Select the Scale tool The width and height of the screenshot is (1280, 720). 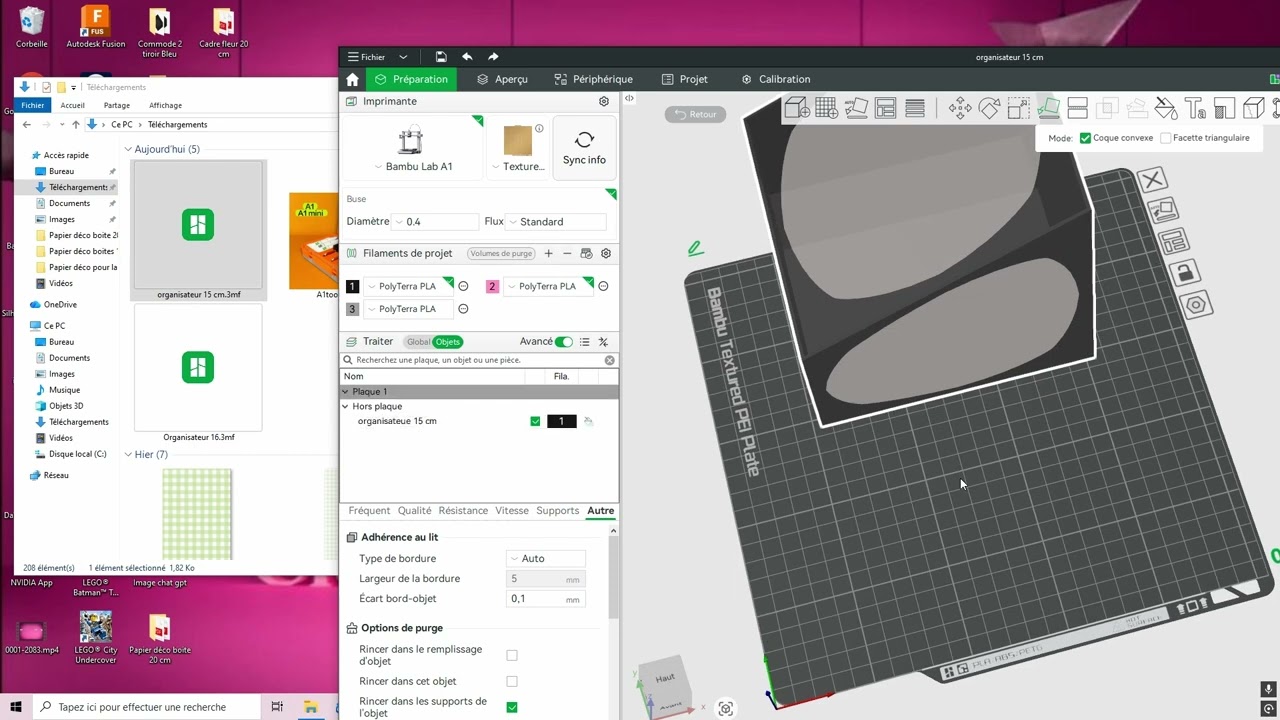tap(1019, 108)
